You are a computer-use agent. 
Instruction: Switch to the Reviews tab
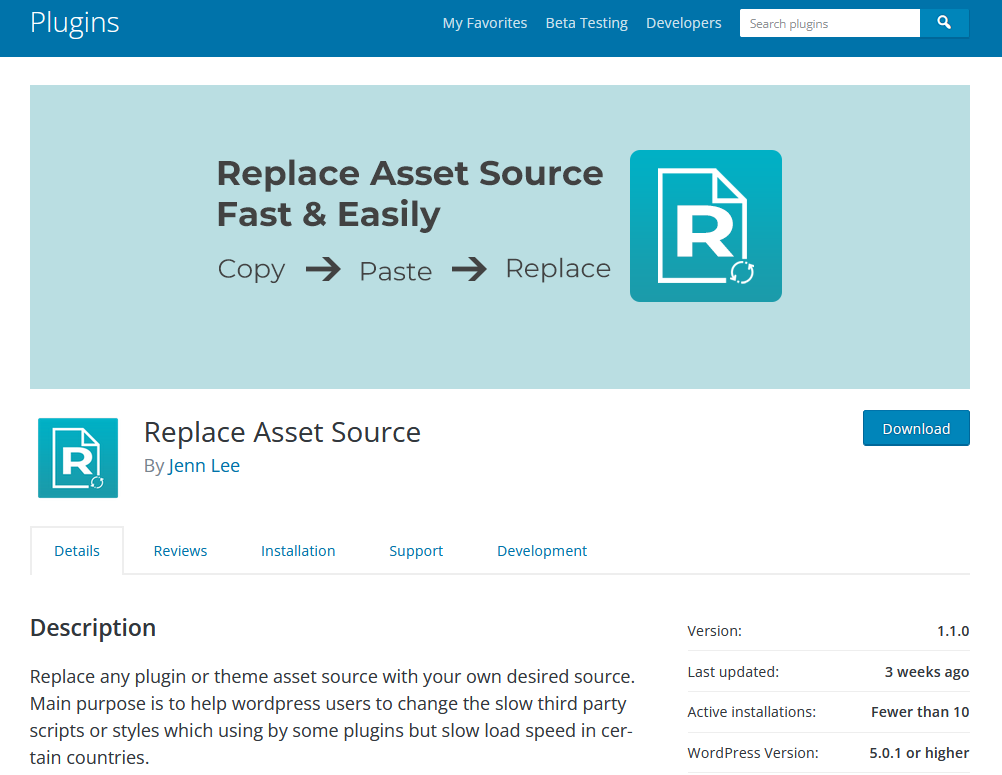[180, 550]
